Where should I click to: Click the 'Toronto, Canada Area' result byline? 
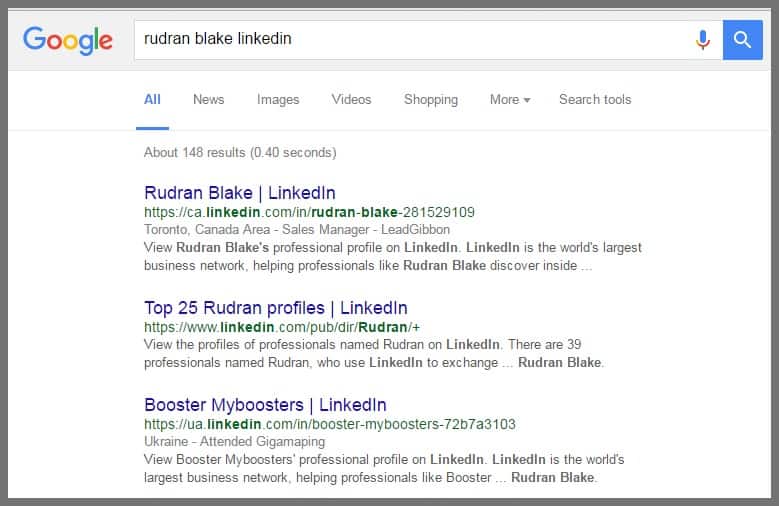pyautogui.click(x=296, y=229)
